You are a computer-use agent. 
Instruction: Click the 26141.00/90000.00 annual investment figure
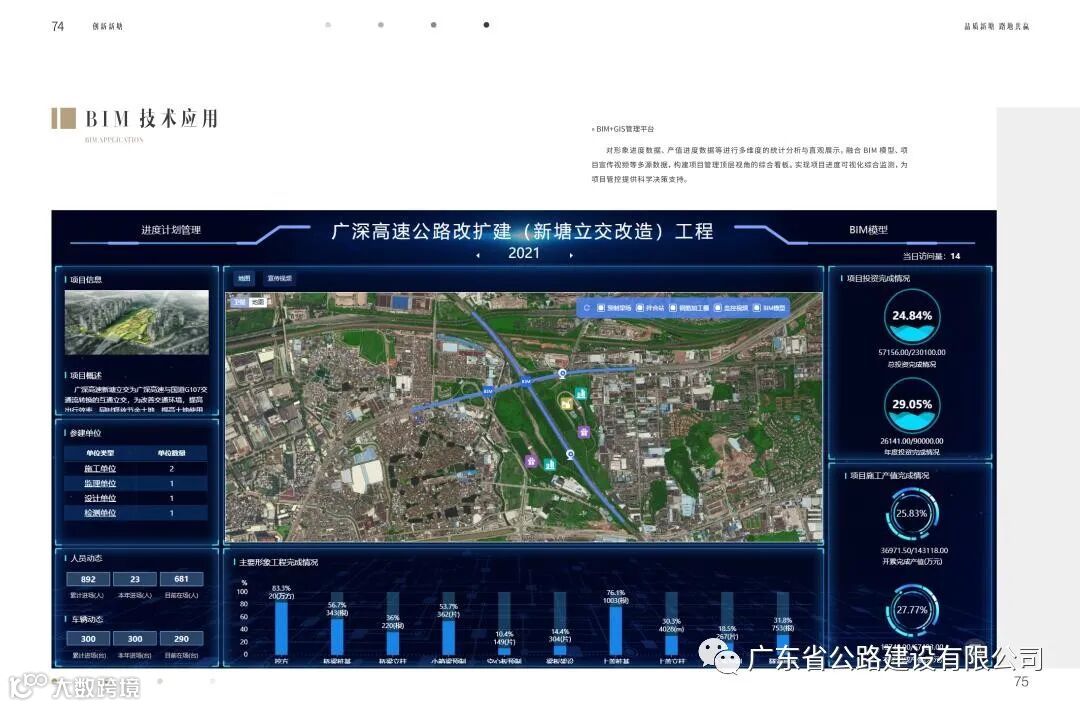point(912,441)
